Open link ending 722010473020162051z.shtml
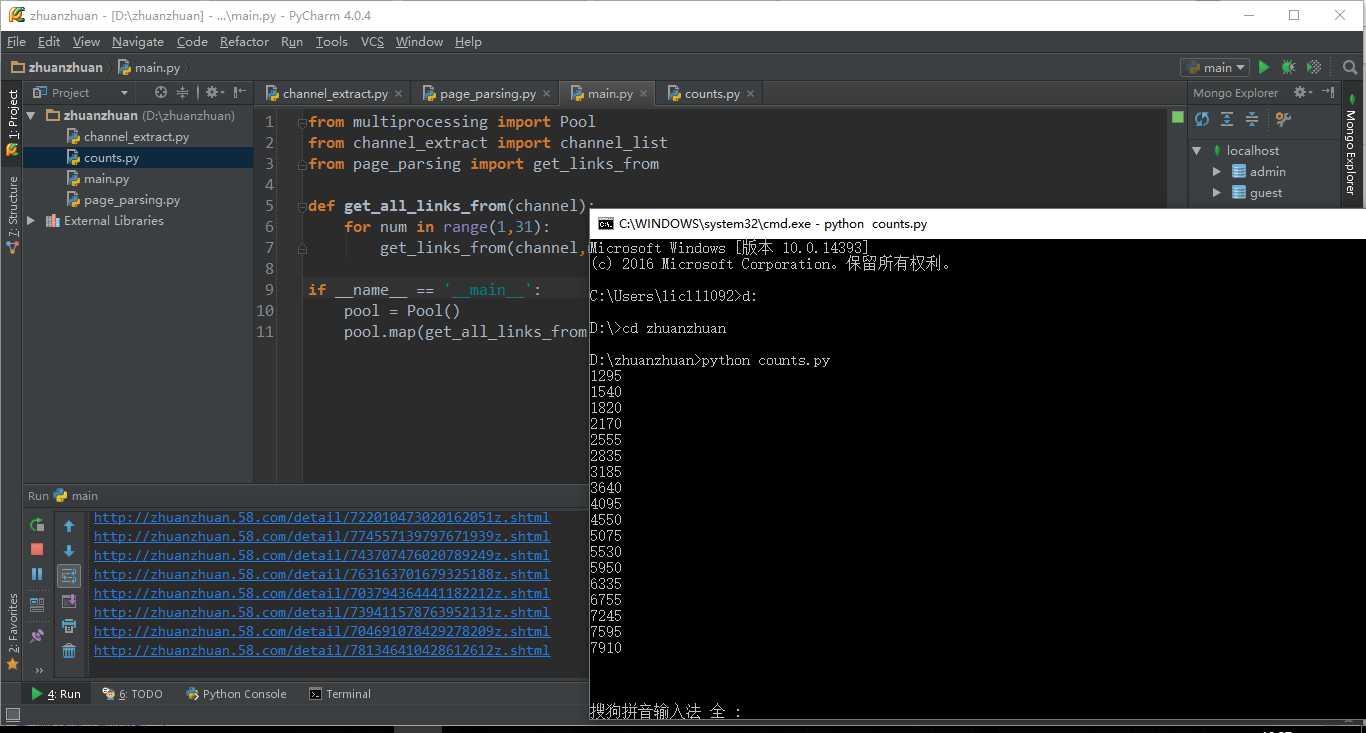1366x733 pixels. [322, 517]
